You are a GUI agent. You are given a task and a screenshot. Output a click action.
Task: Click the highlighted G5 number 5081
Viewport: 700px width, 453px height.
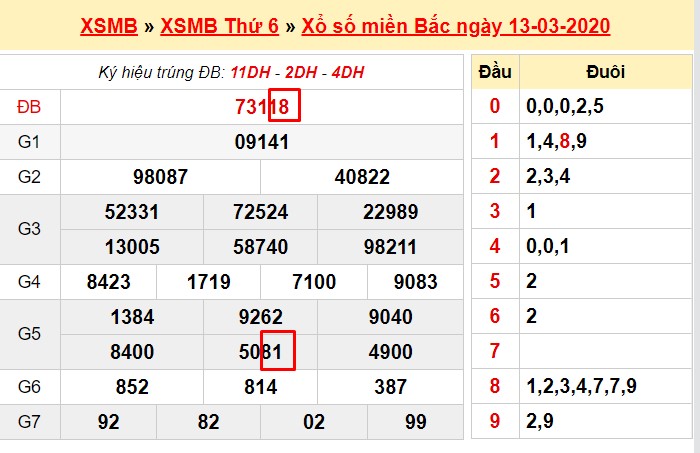[262, 352]
